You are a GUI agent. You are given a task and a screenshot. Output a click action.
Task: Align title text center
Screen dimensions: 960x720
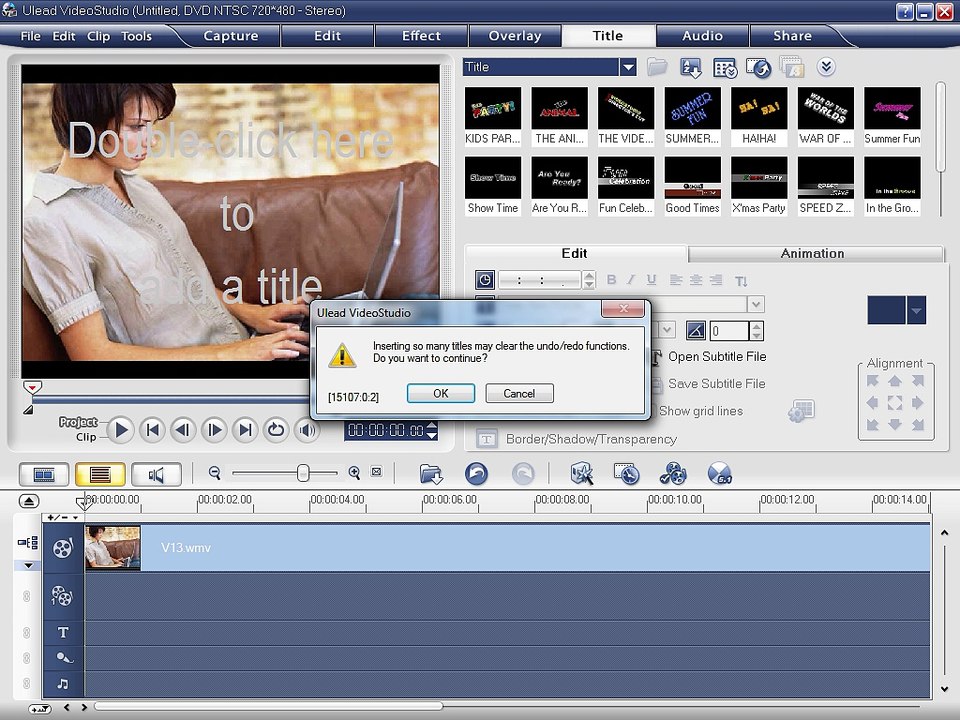[x=696, y=280]
